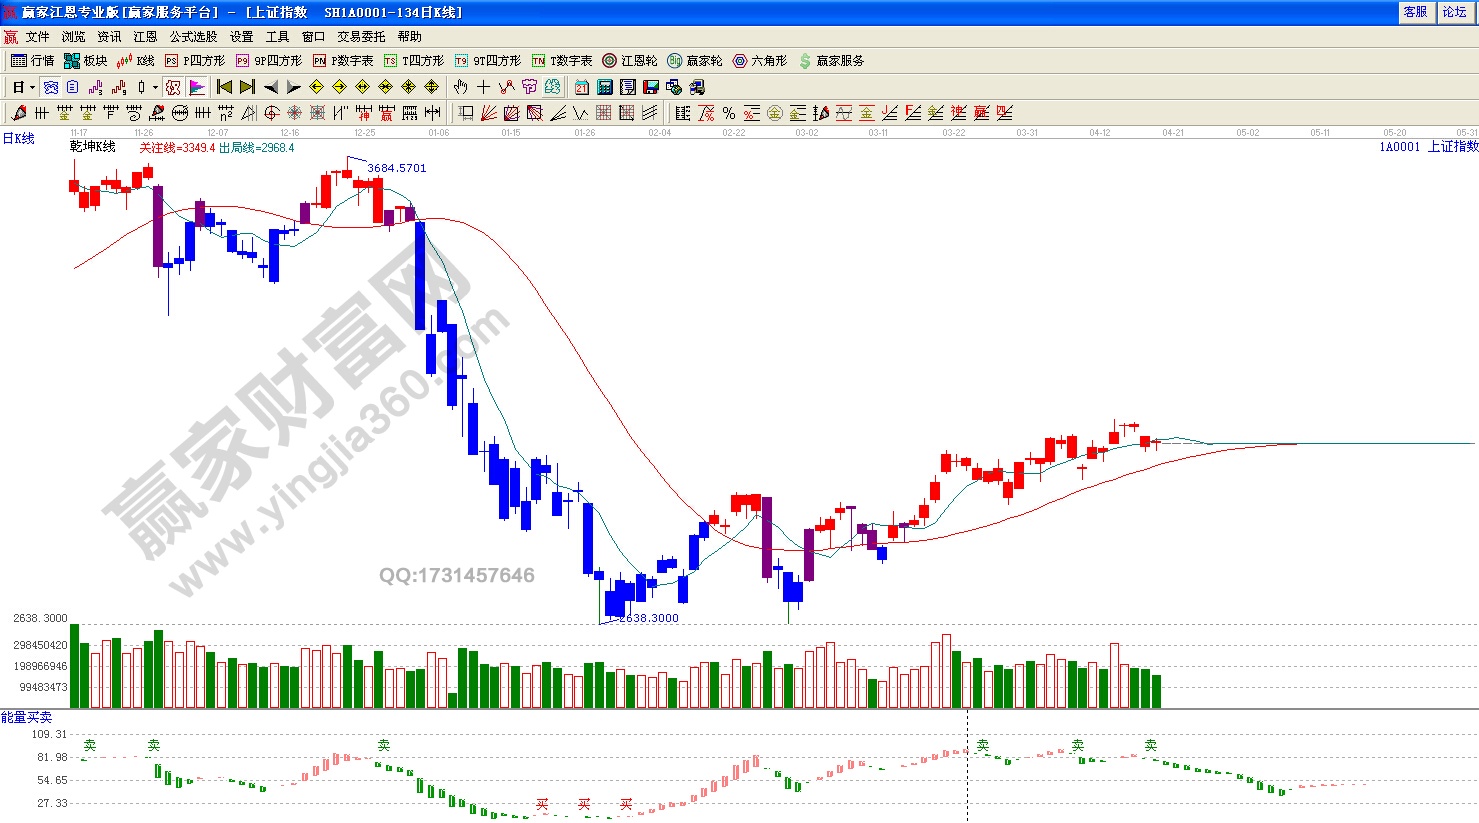
Task: Open the 江恩轮 (Gann wheel) tool
Action: point(629,61)
